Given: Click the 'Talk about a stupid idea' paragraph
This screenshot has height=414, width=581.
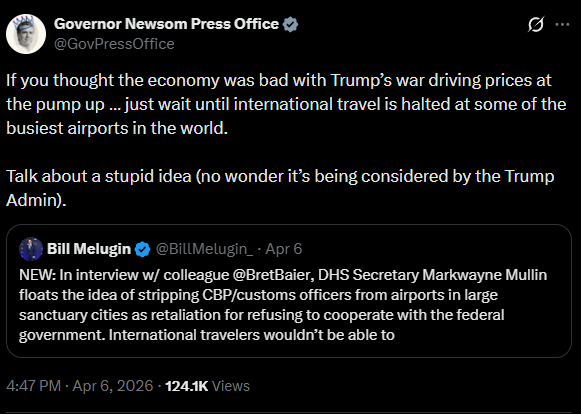Looking at the screenshot, I should (x=280, y=188).
